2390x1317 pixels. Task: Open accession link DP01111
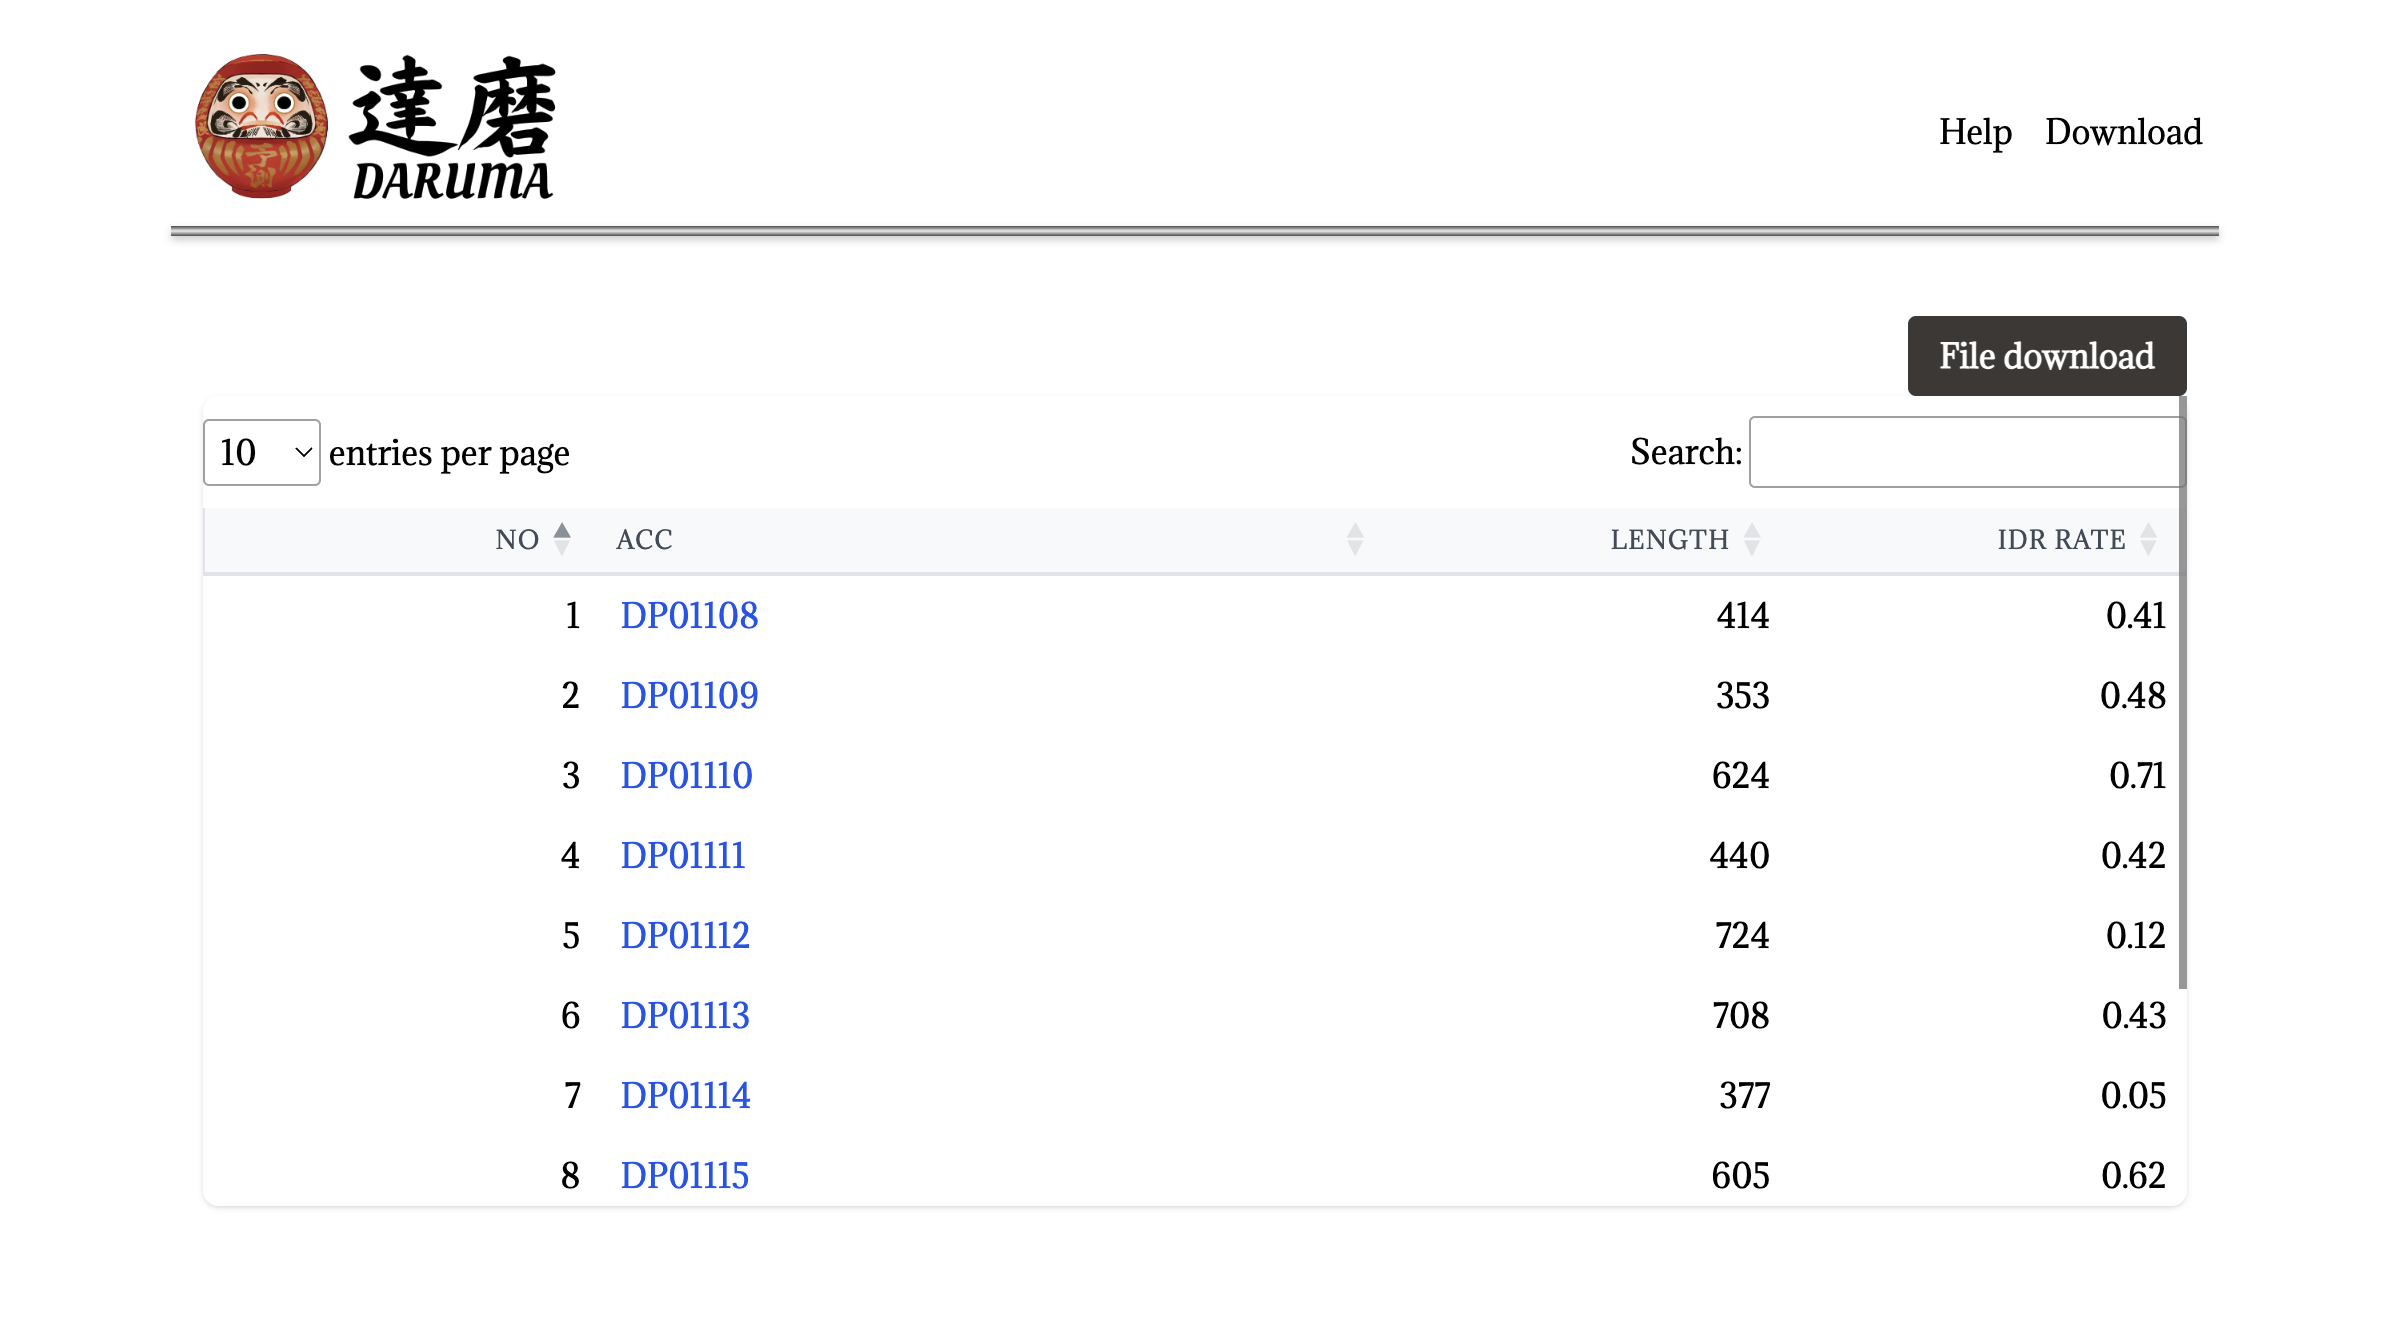click(x=683, y=855)
